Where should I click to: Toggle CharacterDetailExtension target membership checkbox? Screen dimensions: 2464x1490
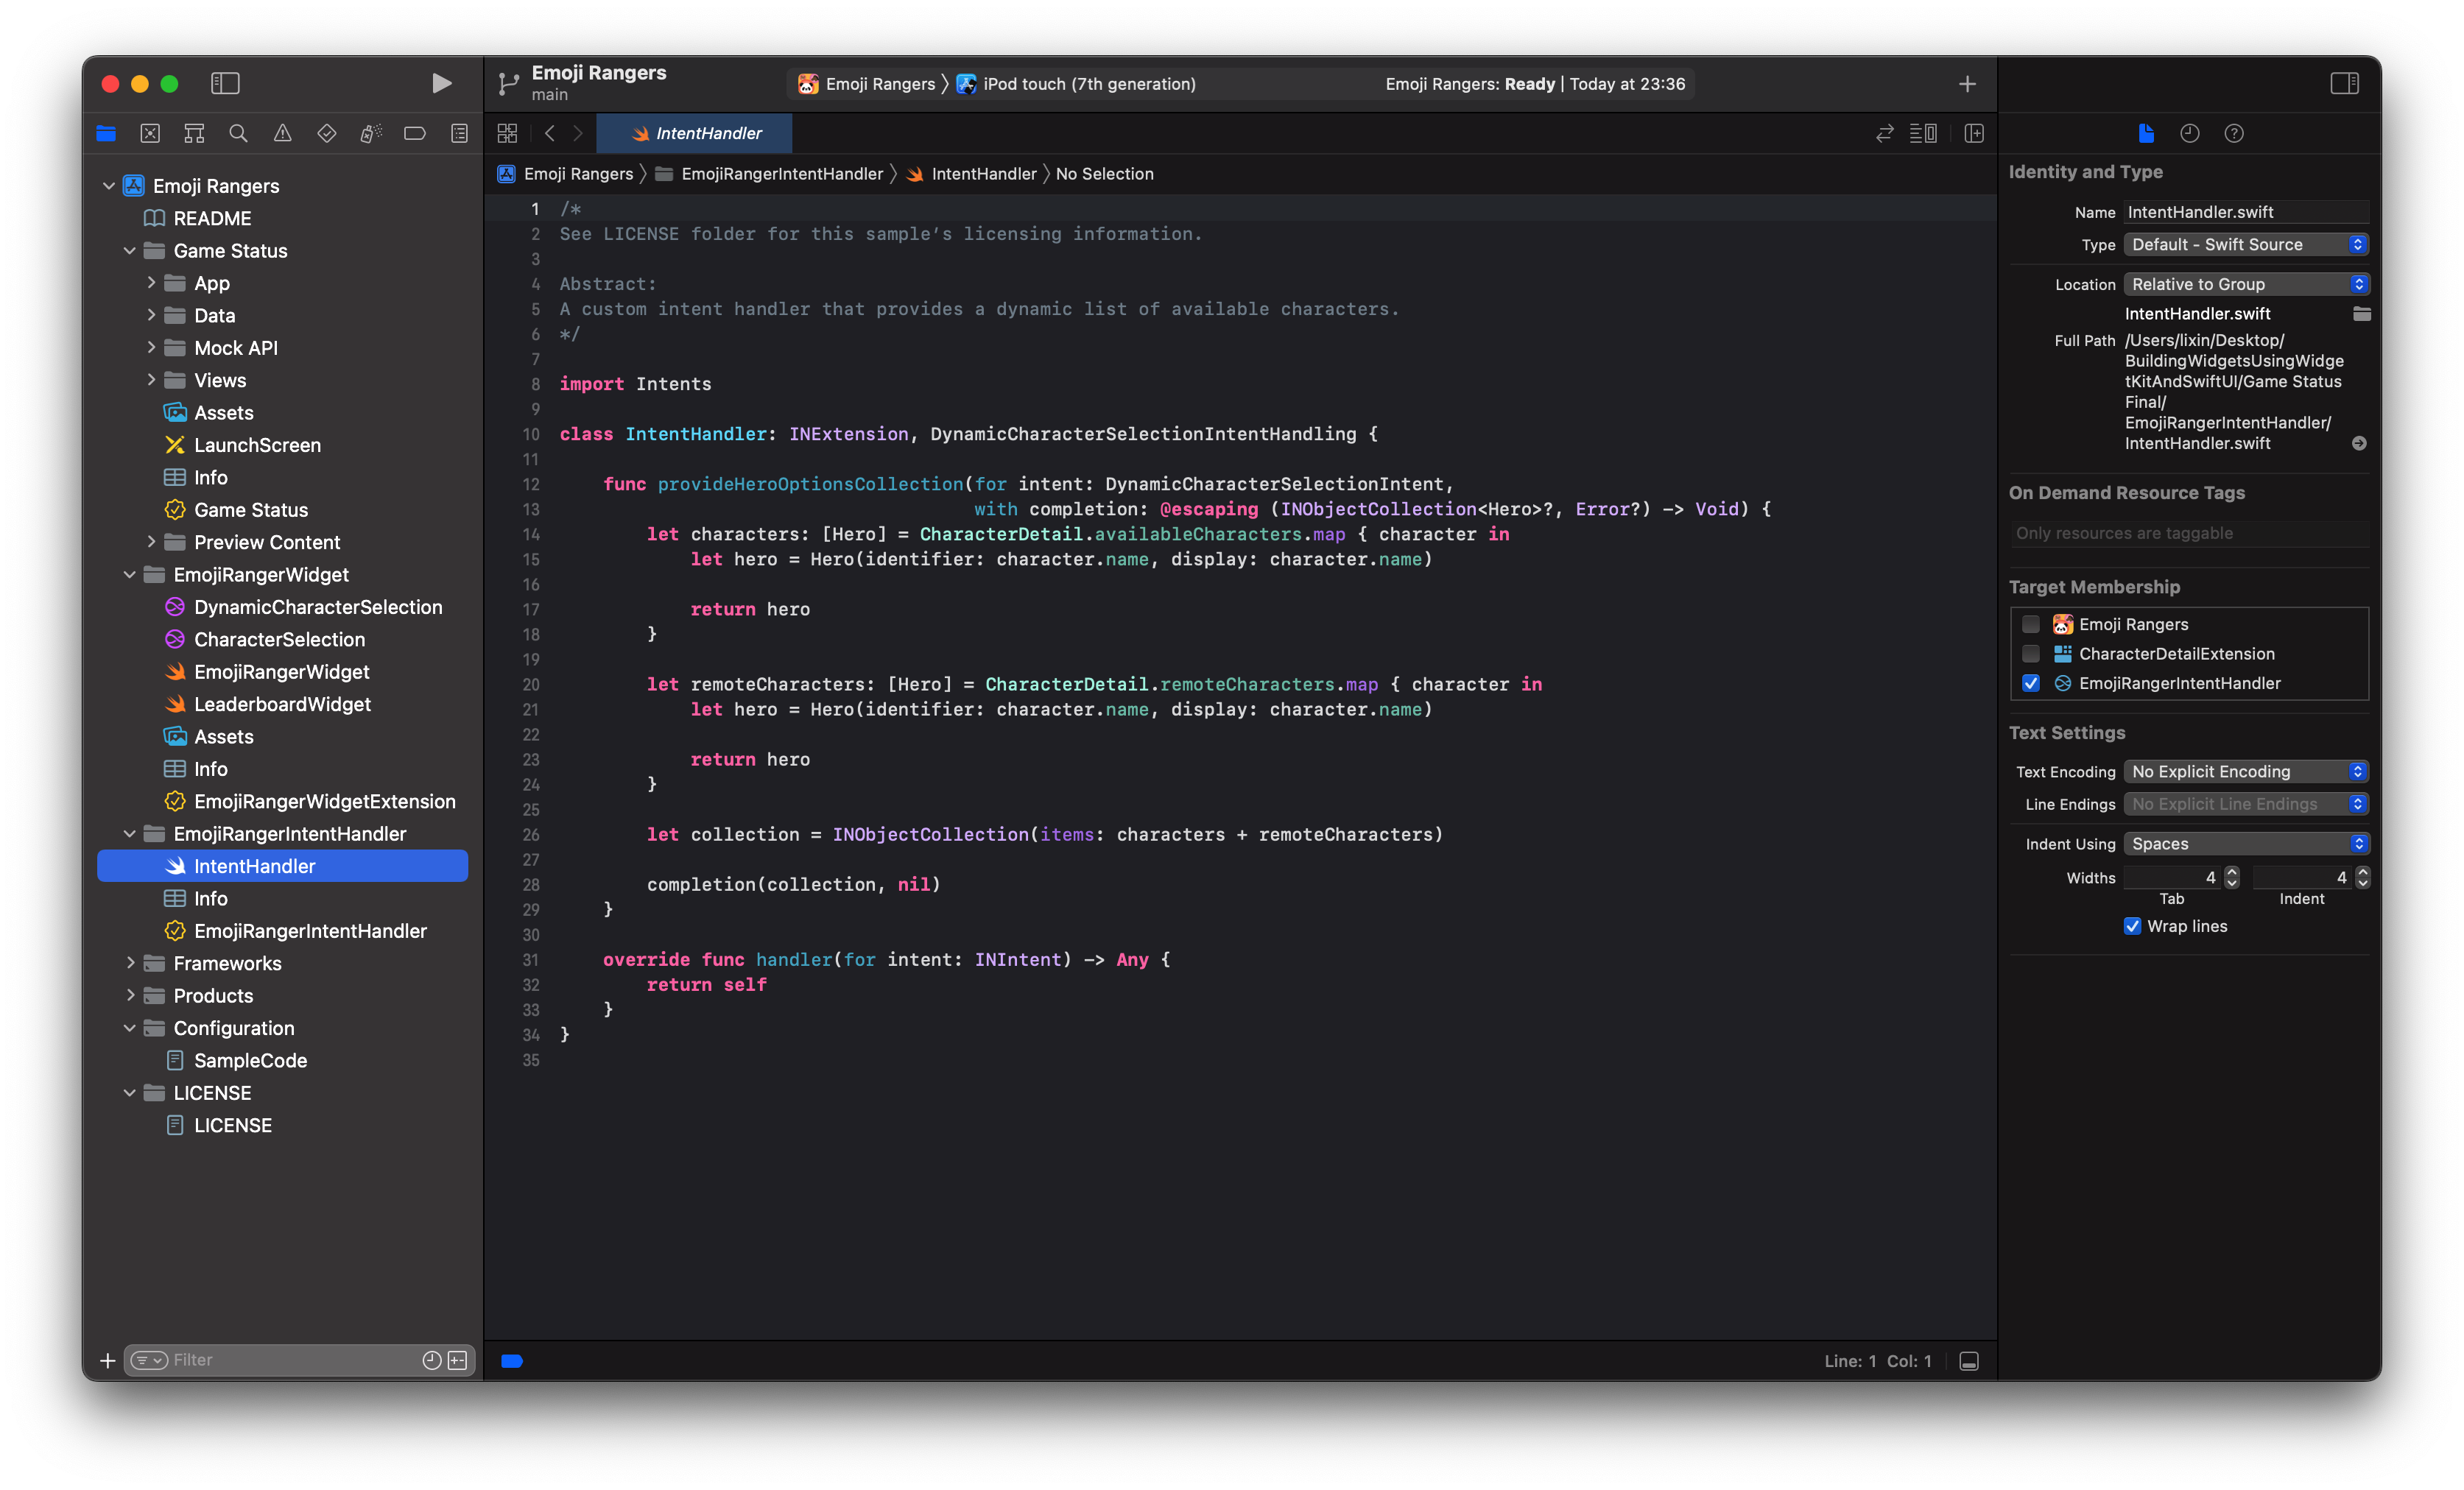(x=2031, y=653)
